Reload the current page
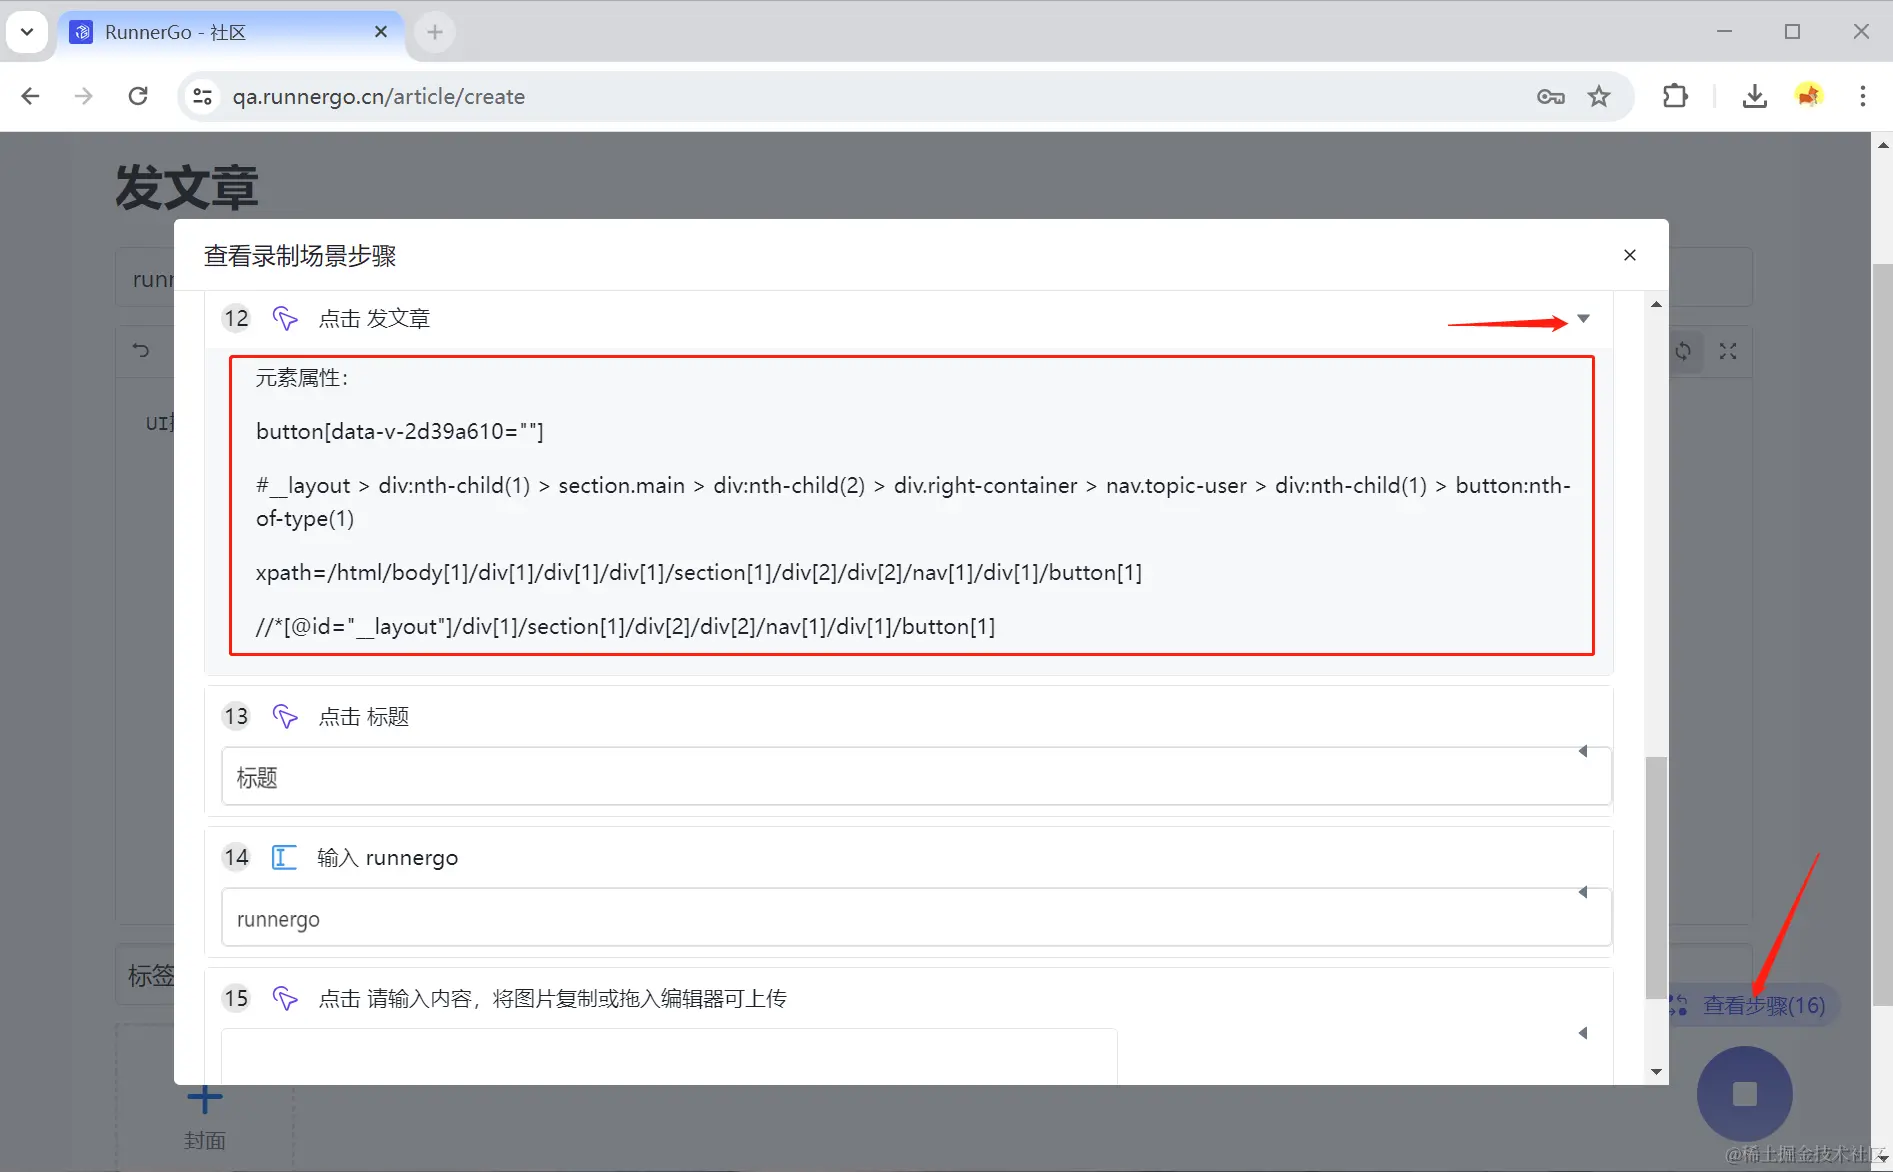Screen dimensions: 1893x1172 click(x=139, y=96)
